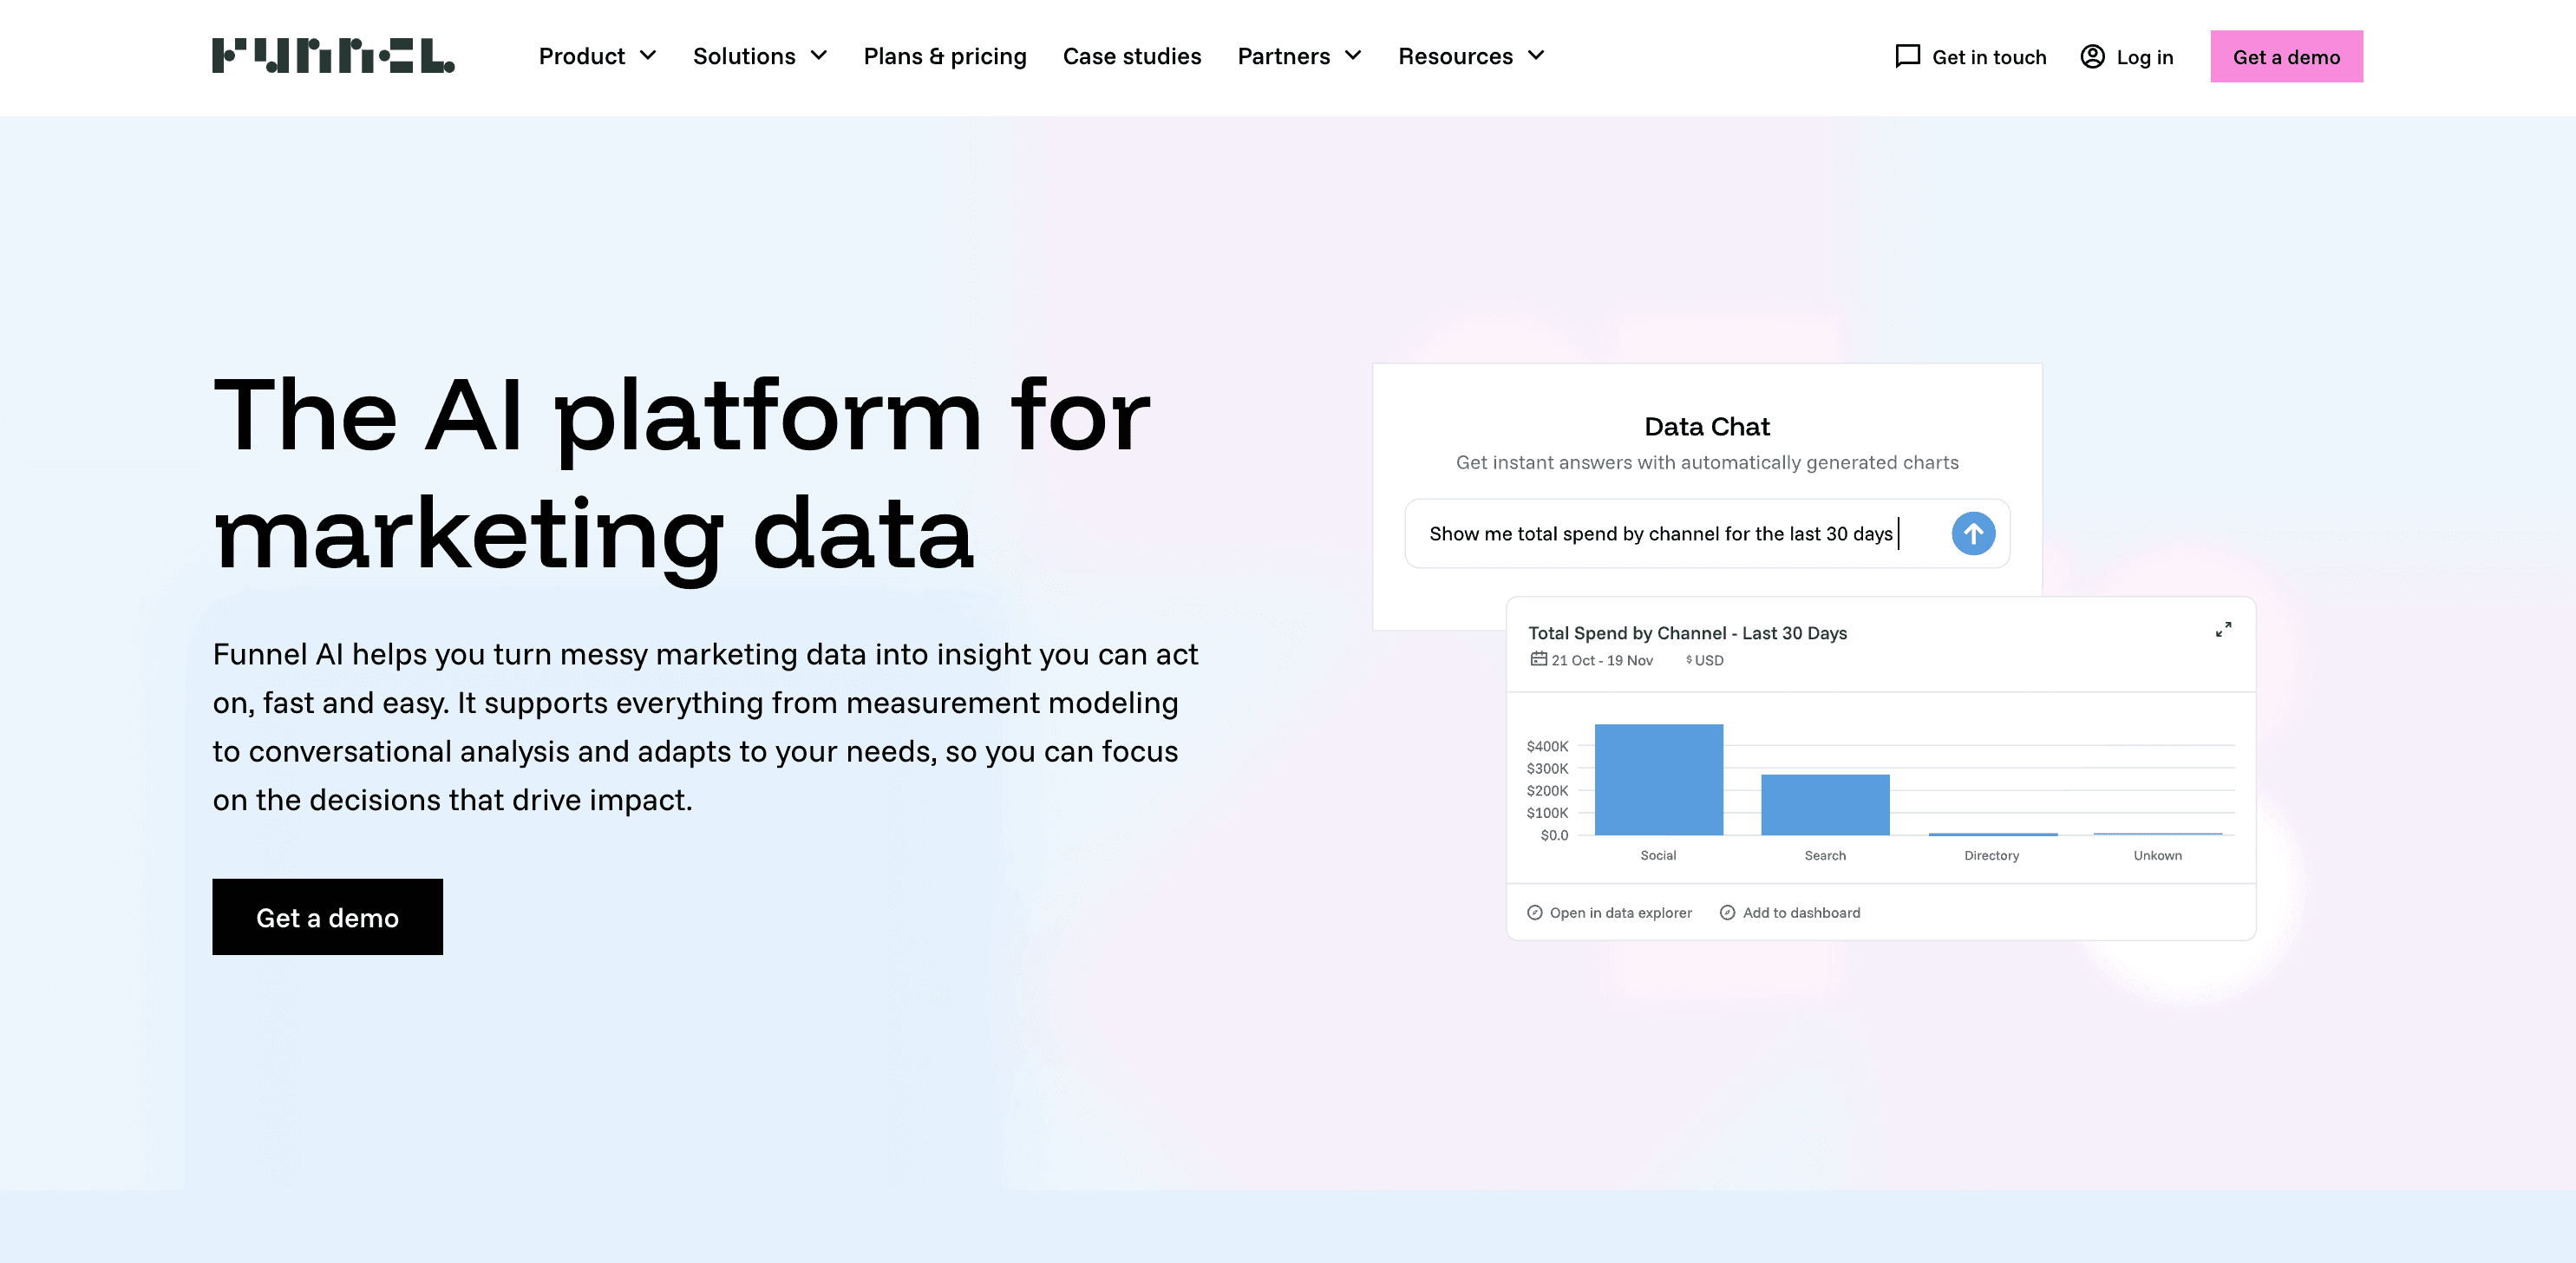Viewport: 2576px width, 1263px height.
Task: Expand the Product dropdown chevron
Action: 648,56
